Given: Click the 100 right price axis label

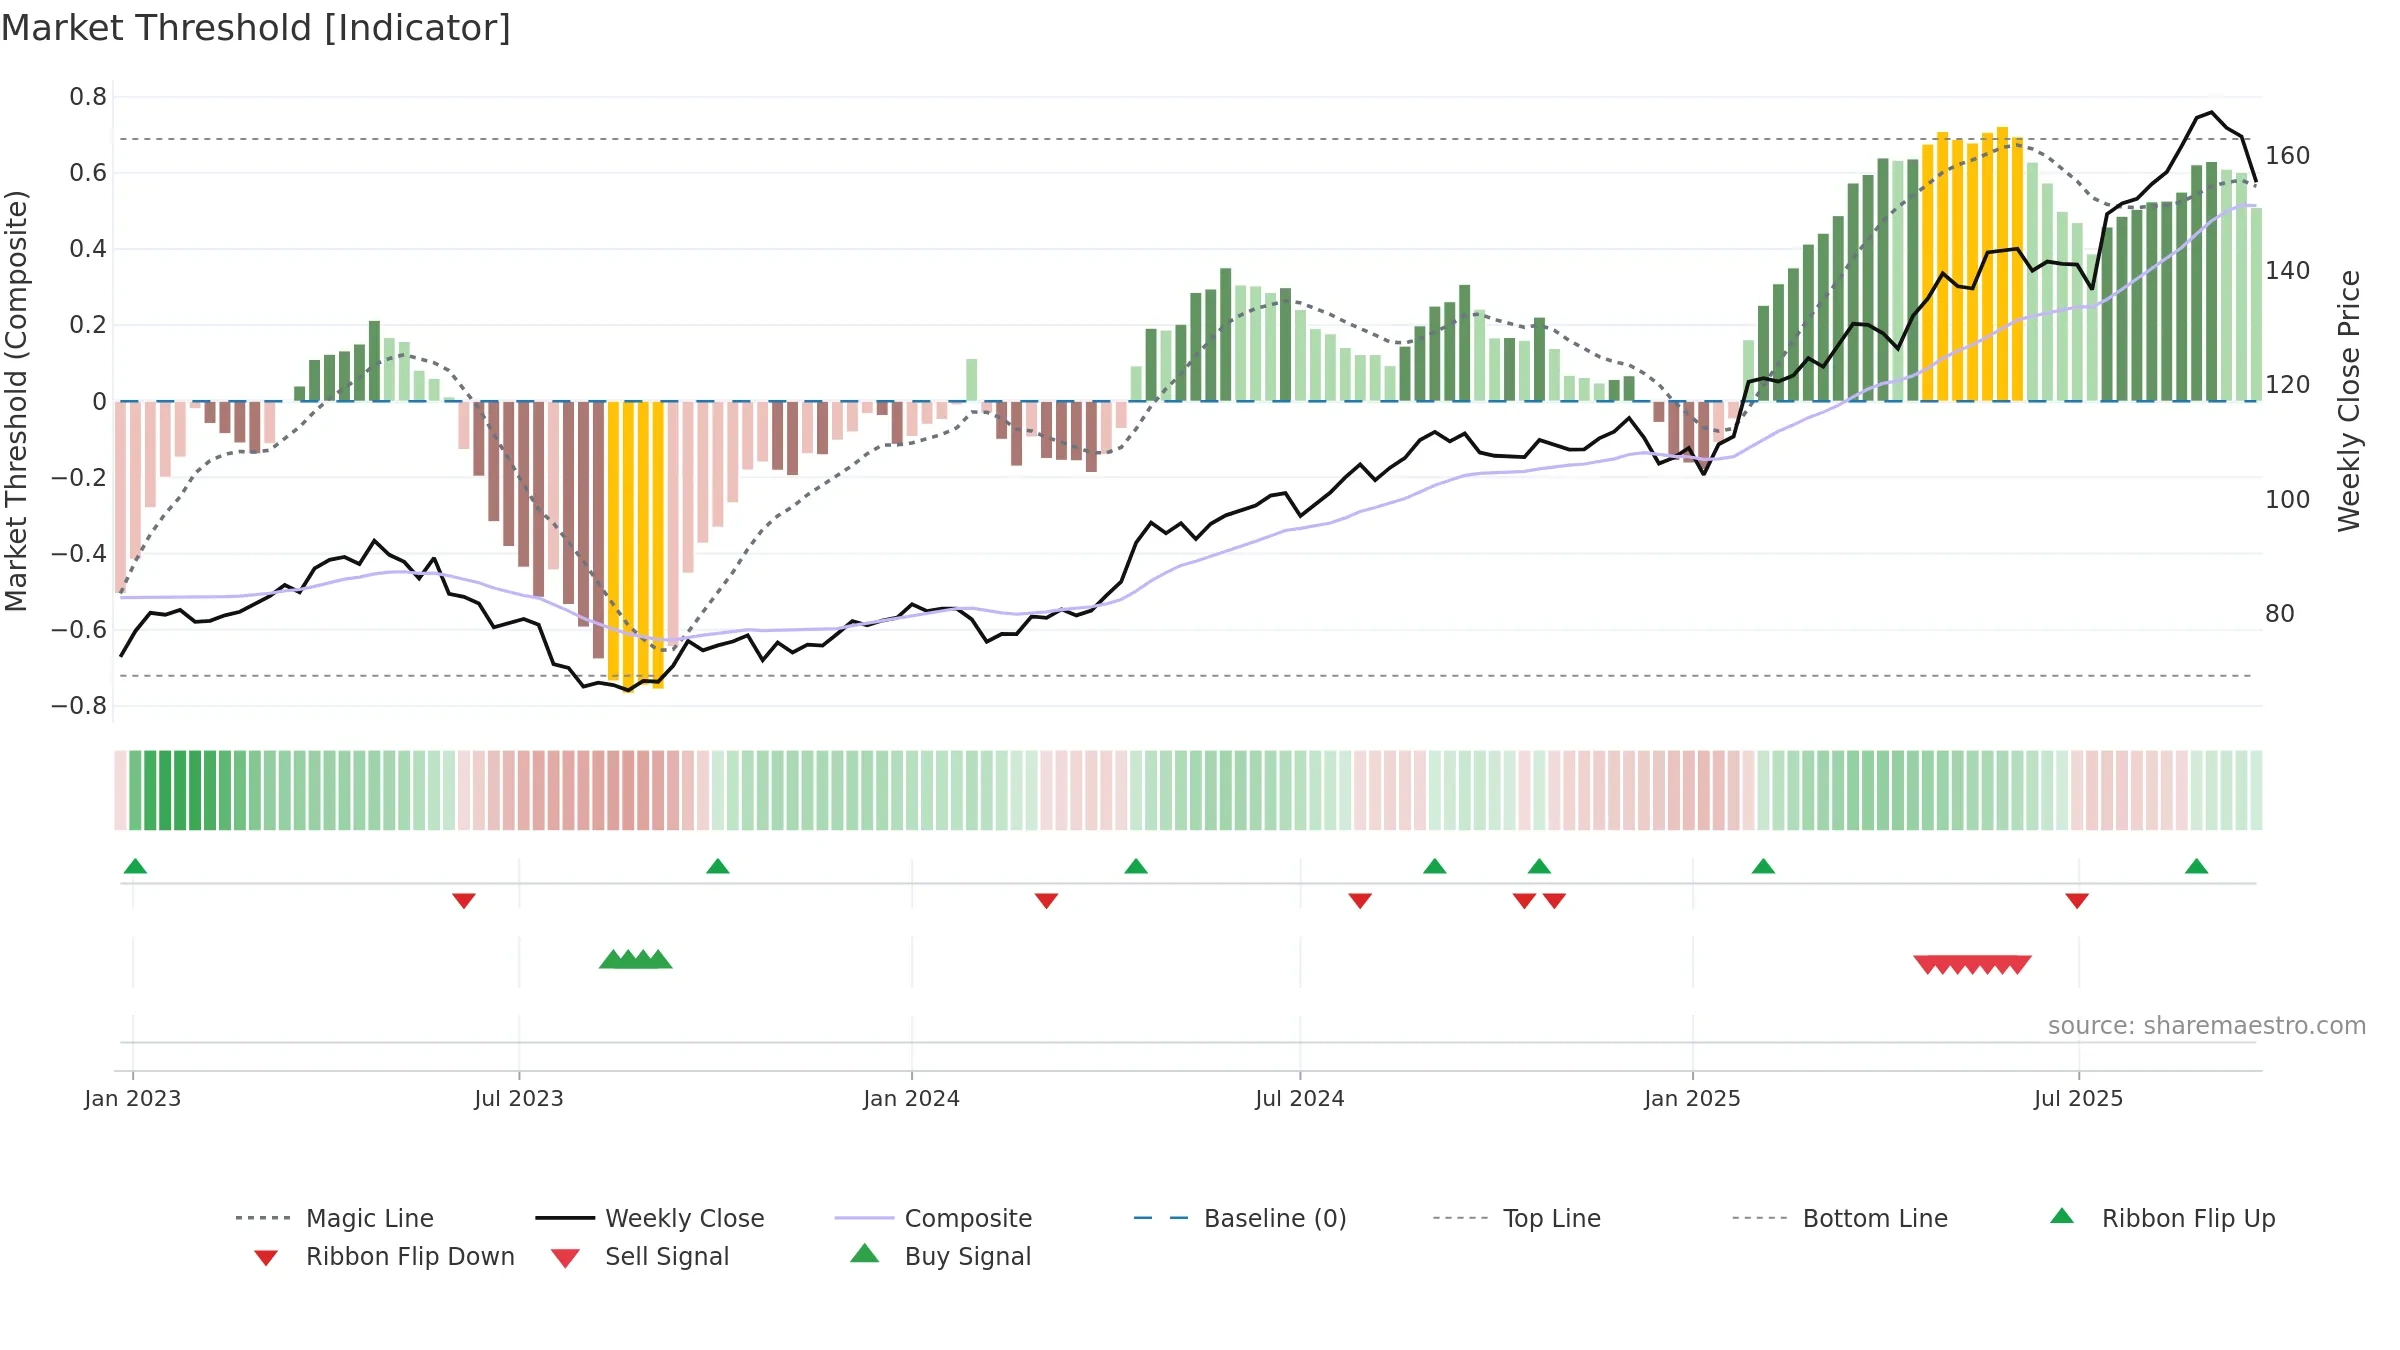Looking at the screenshot, I should coord(2287,500).
